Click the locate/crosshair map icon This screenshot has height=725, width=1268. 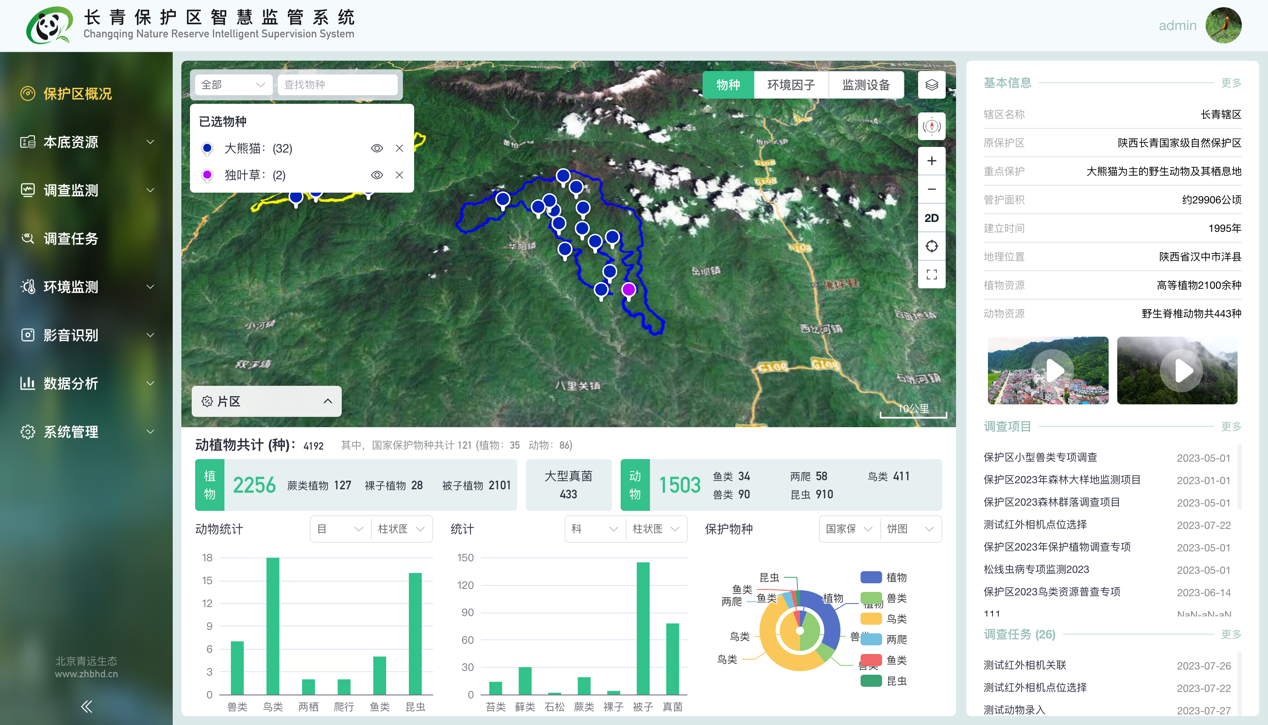pos(932,246)
